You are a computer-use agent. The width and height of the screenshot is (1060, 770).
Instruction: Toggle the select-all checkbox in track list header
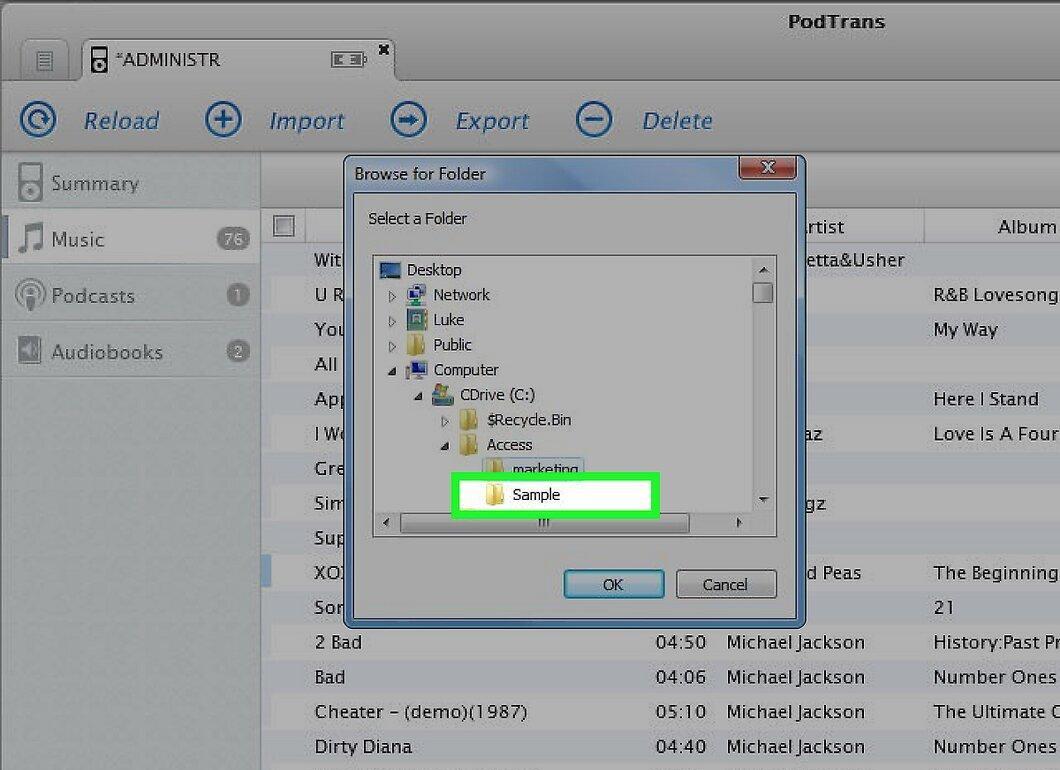284,226
